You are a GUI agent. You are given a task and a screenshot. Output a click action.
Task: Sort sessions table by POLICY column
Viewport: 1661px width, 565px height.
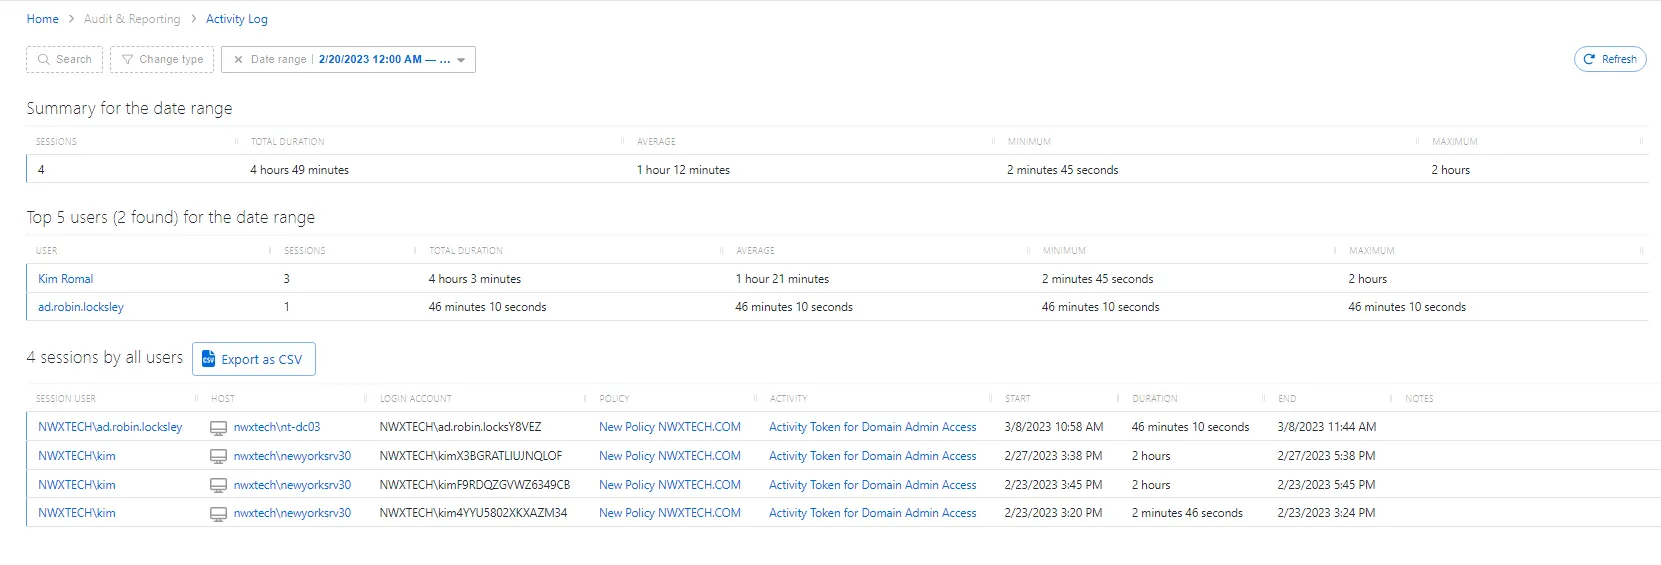pos(614,399)
